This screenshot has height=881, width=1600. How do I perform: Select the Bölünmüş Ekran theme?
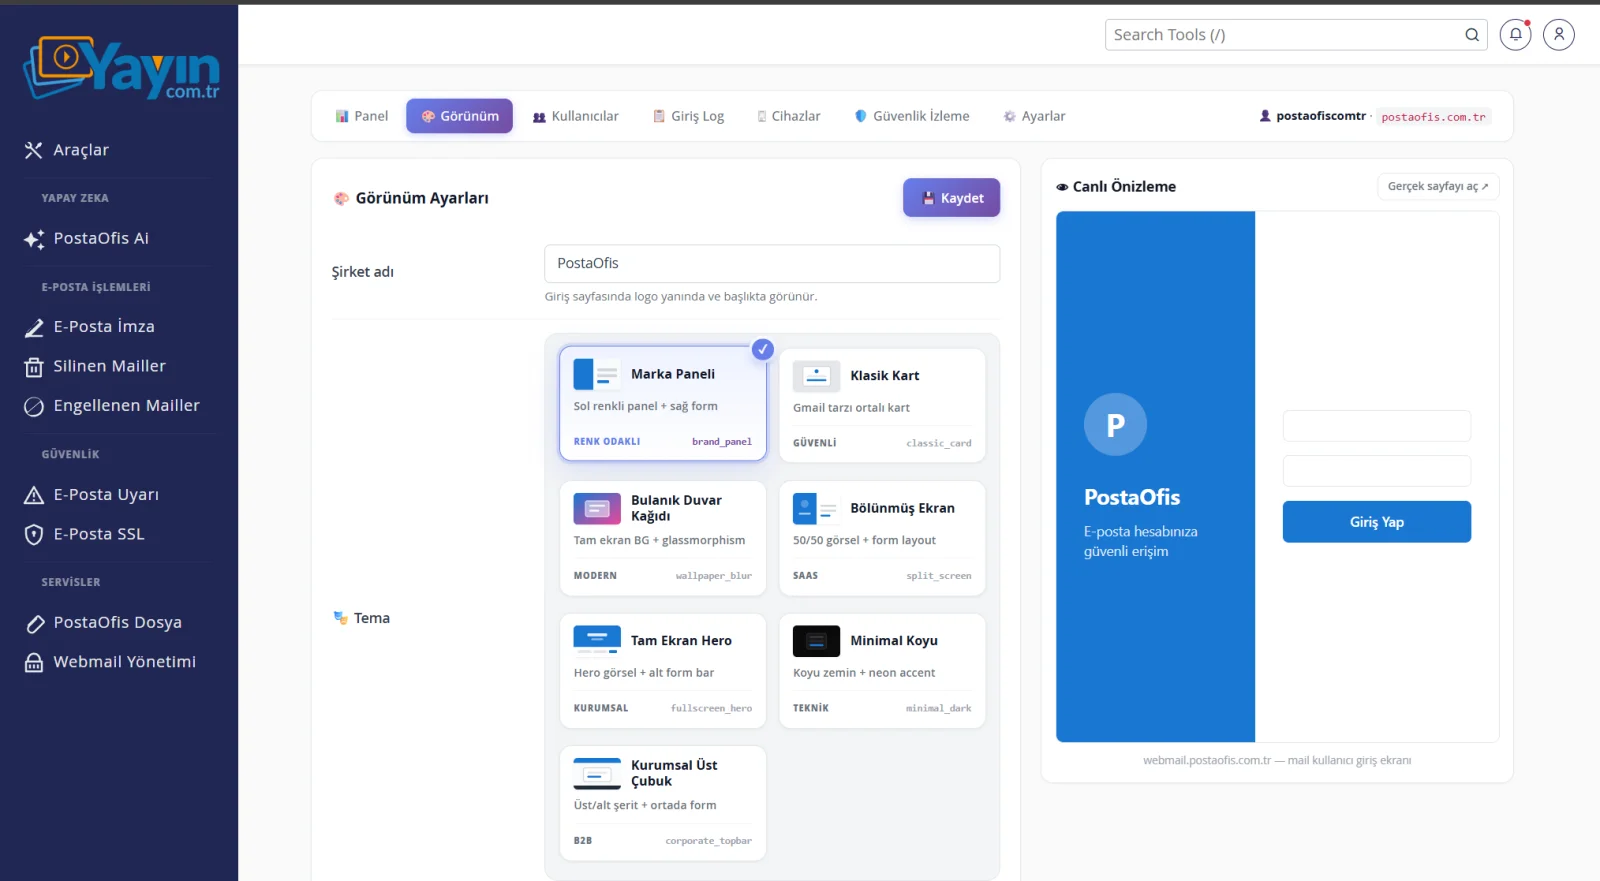tap(882, 538)
